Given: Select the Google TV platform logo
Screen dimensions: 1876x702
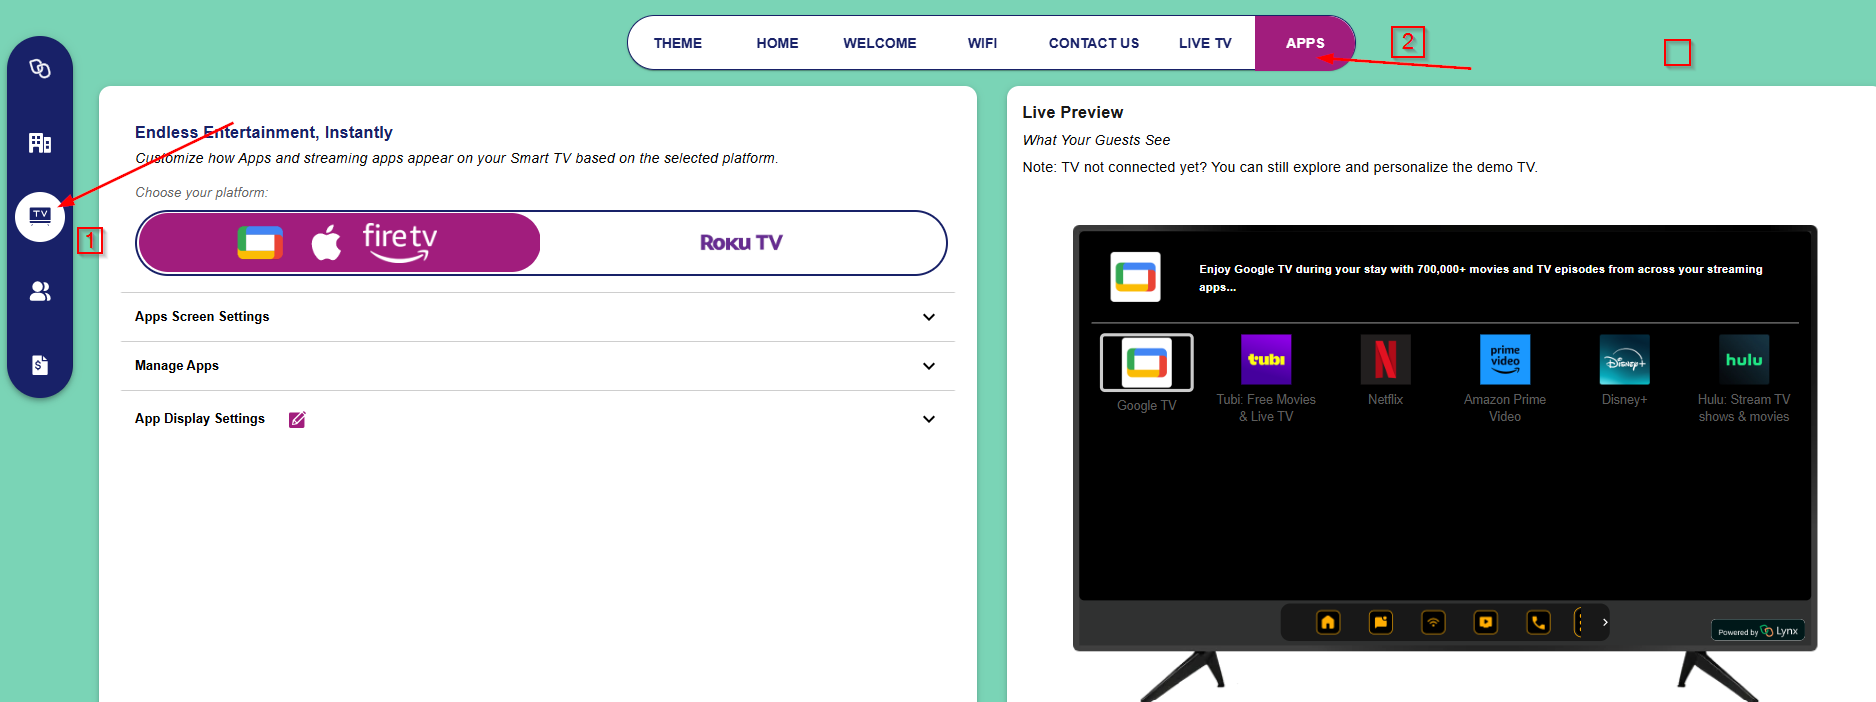Looking at the screenshot, I should pyautogui.click(x=260, y=243).
